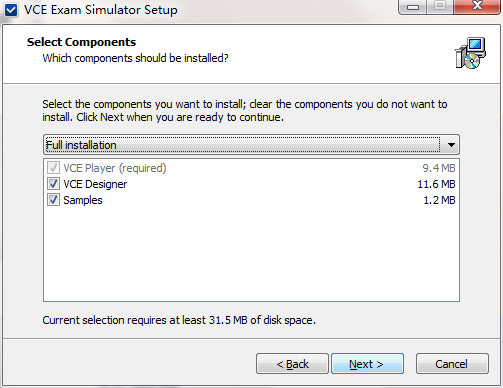Screen dimensions: 503x388
Task: Open the installation type dropdown arrow
Action: tap(451, 145)
